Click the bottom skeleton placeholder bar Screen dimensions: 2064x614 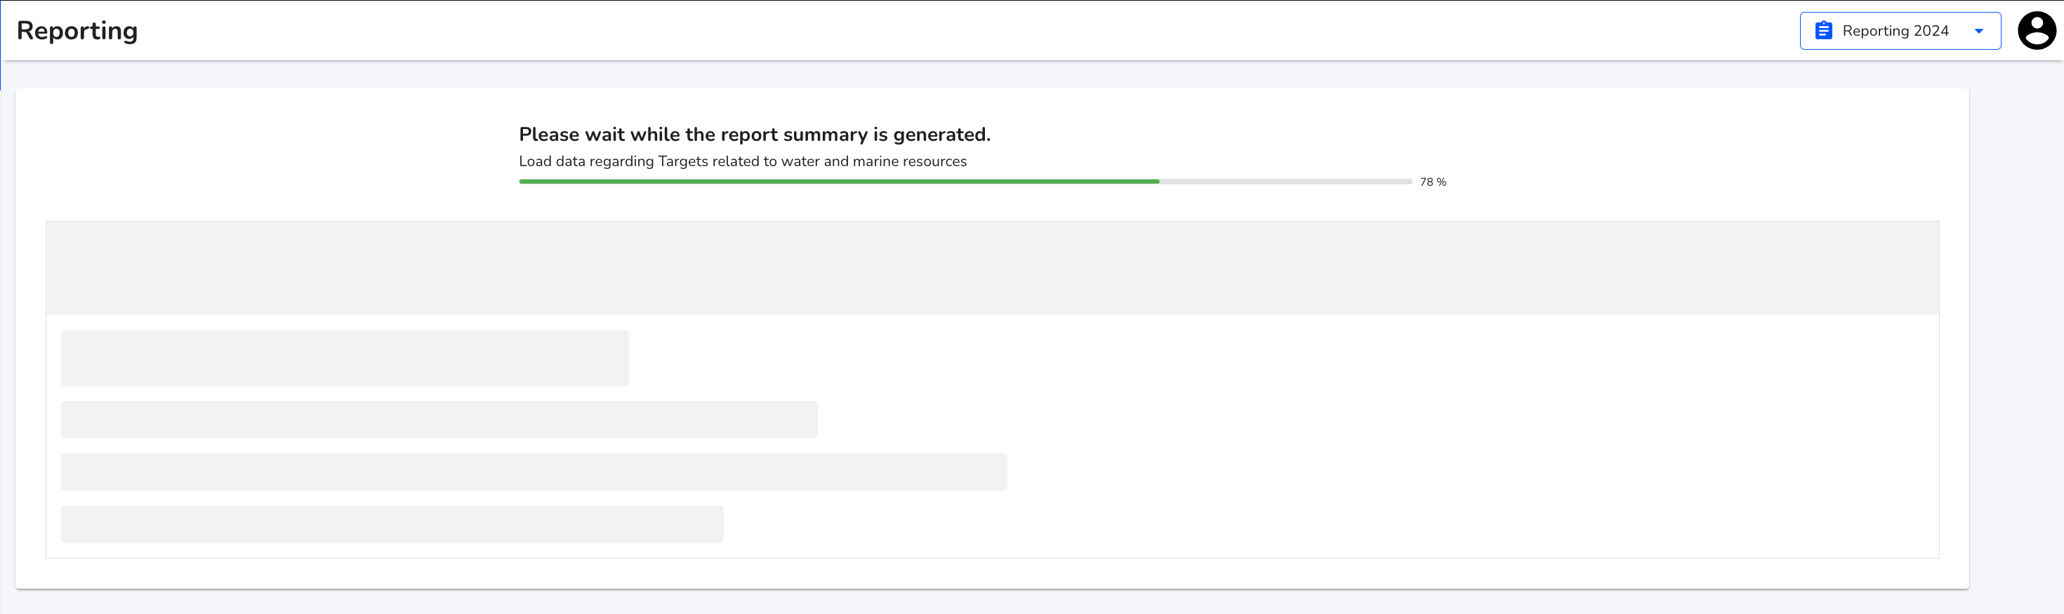pos(392,524)
